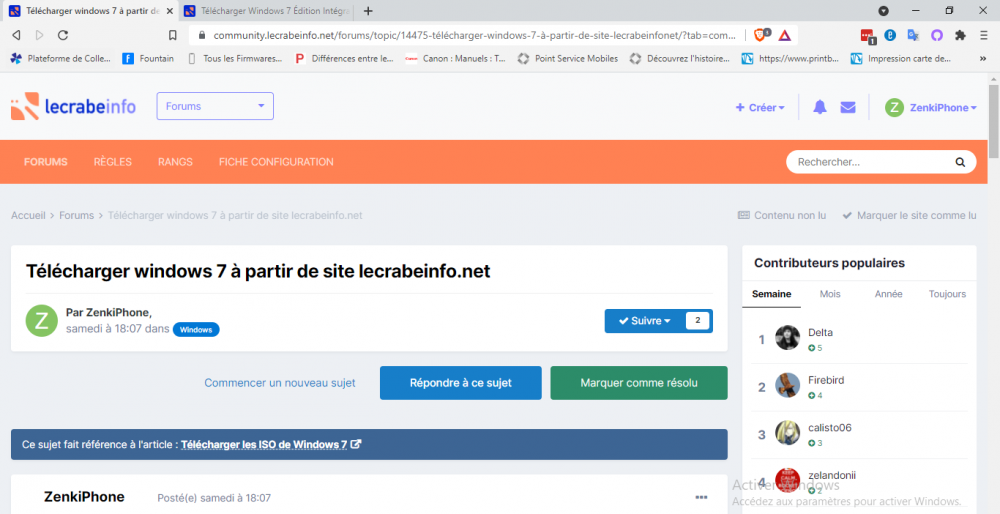The height and width of the screenshot is (514, 1000).
Task: Click the lecrabeinfo logo
Action: pyautogui.click(x=73, y=106)
